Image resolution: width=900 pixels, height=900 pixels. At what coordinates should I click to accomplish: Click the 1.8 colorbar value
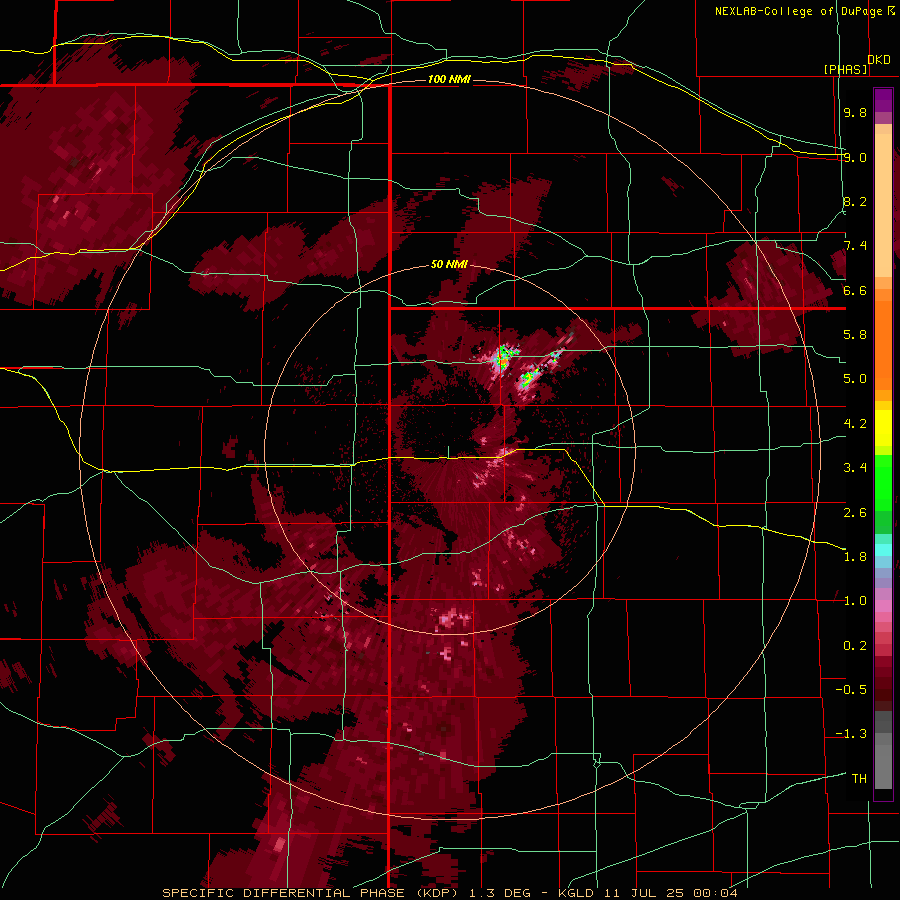855,557
